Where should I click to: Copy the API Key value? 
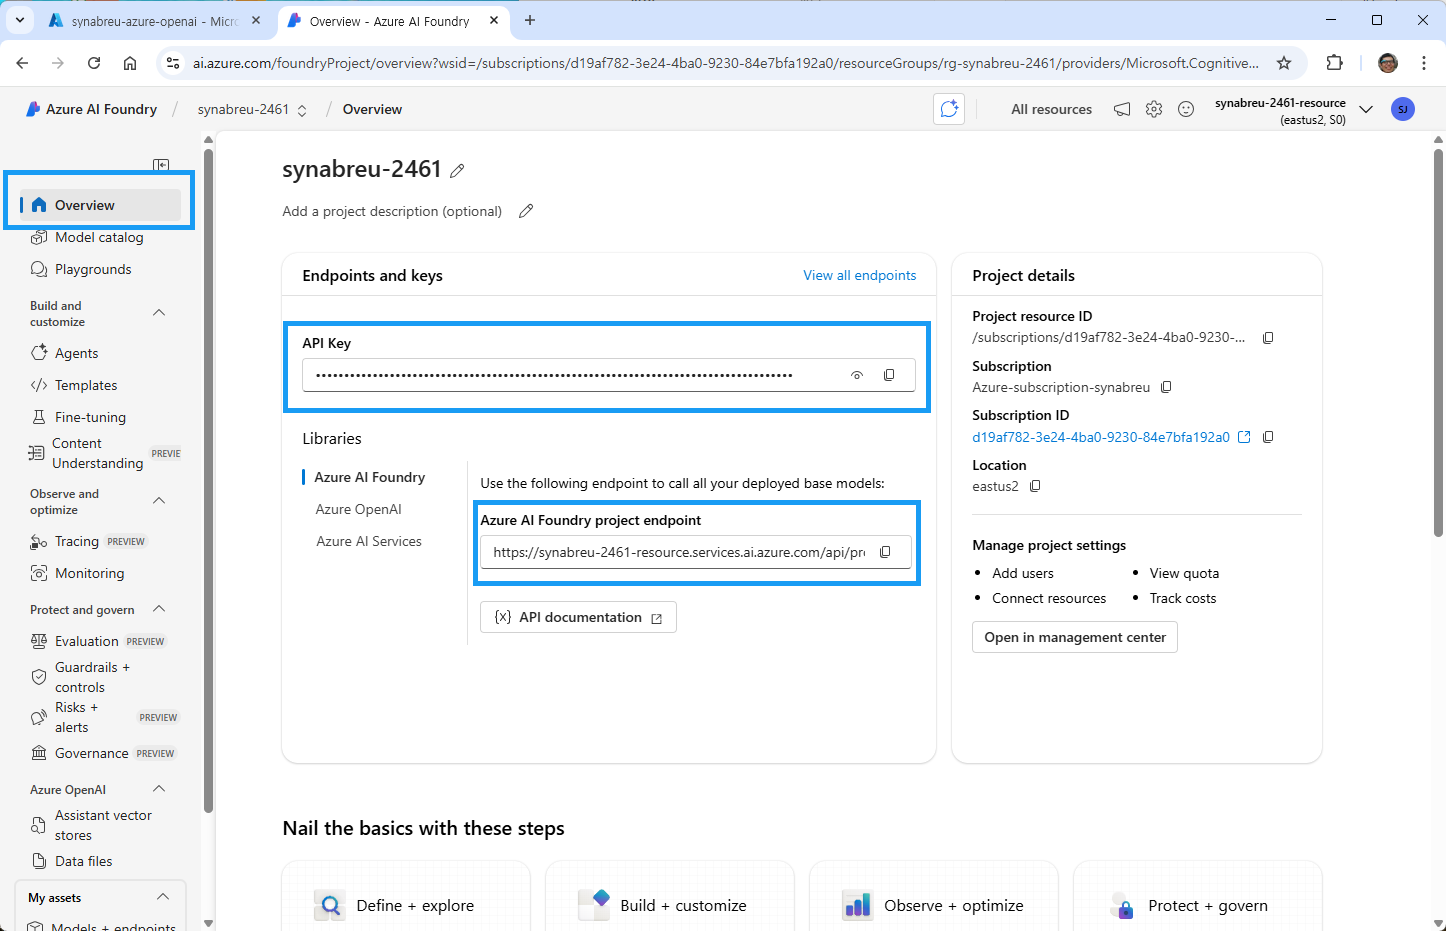click(889, 375)
